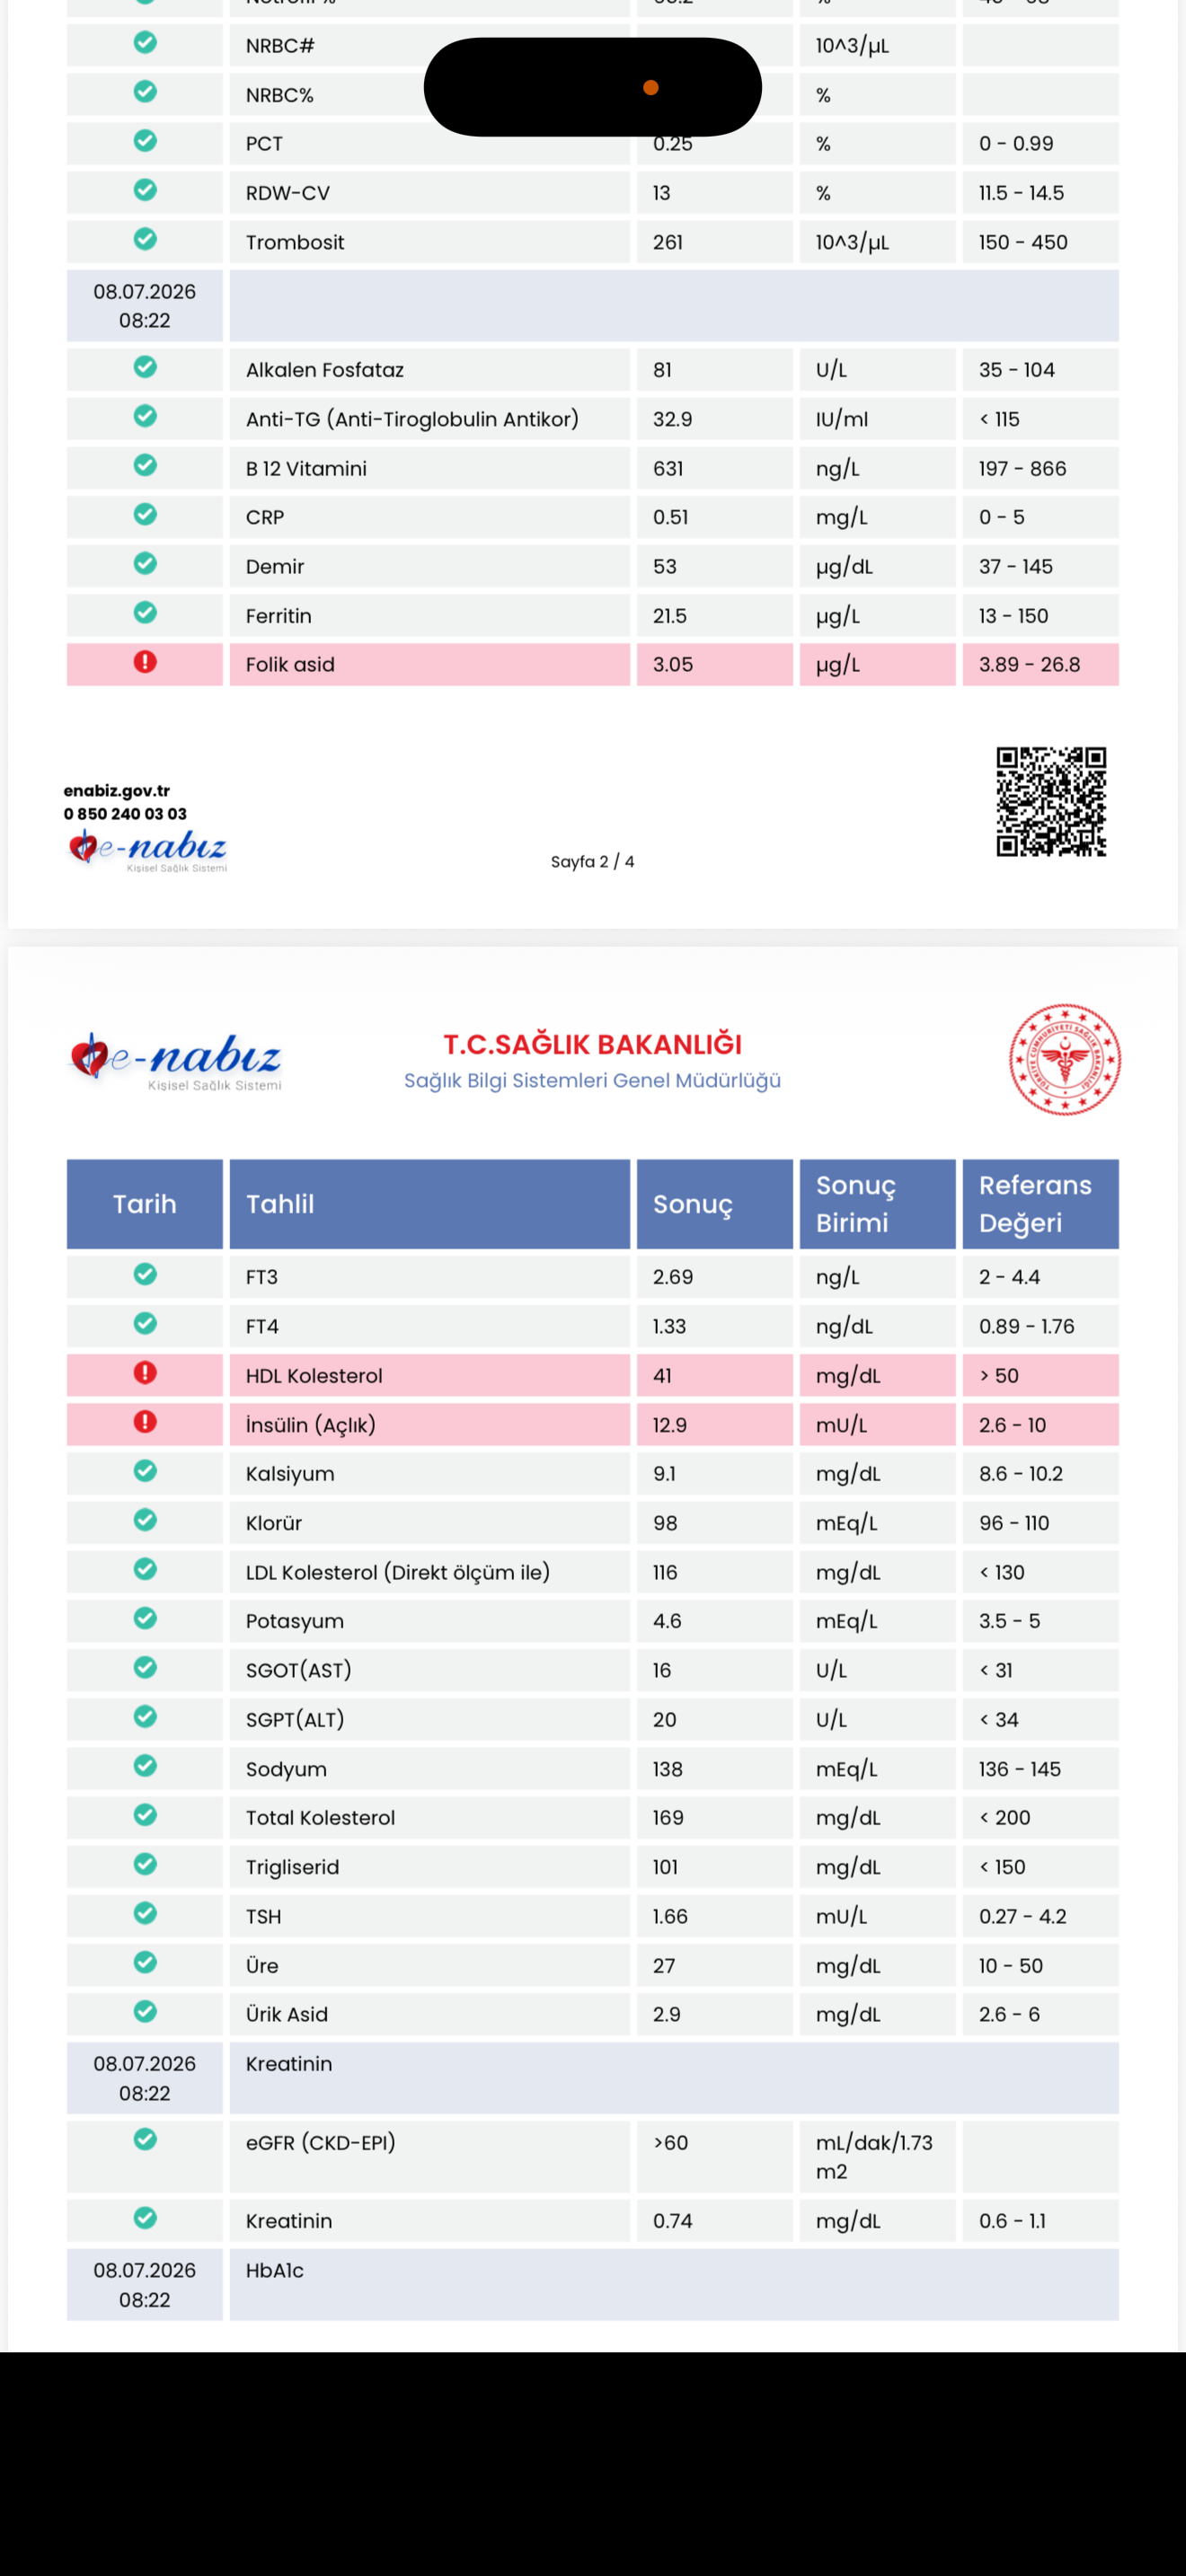Click the Potasyum result value 4.6
This screenshot has height=2576, width=1186.
click(x=667, y=1621)
